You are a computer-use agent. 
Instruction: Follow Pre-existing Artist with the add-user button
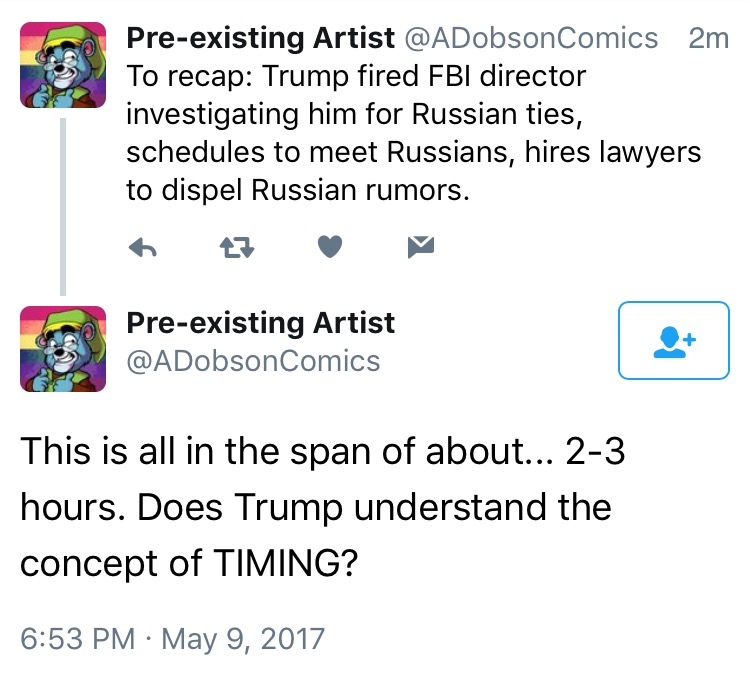673,341
